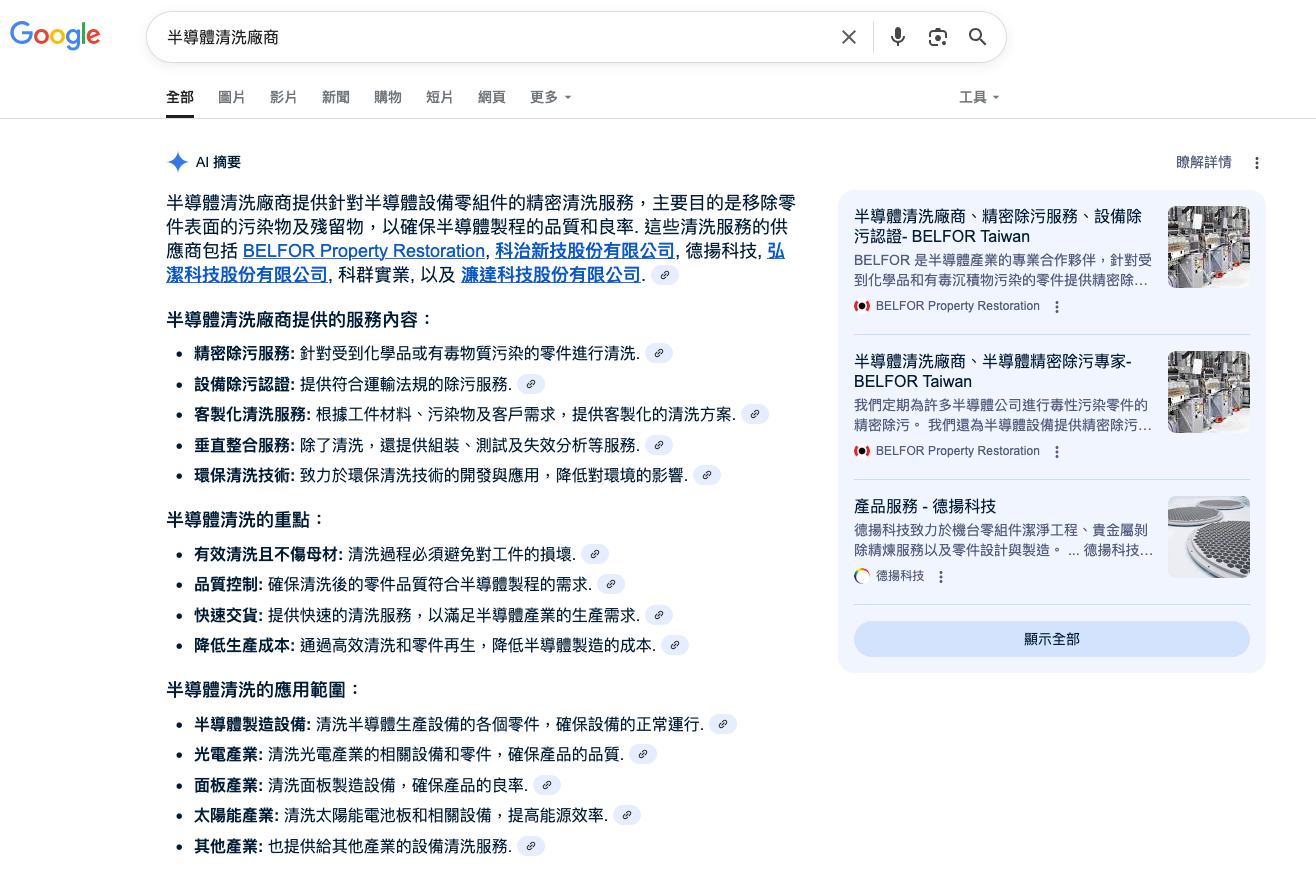Switch to the 影片 tab
Screen dimensions: 1316x876
(x=284, y=97)
